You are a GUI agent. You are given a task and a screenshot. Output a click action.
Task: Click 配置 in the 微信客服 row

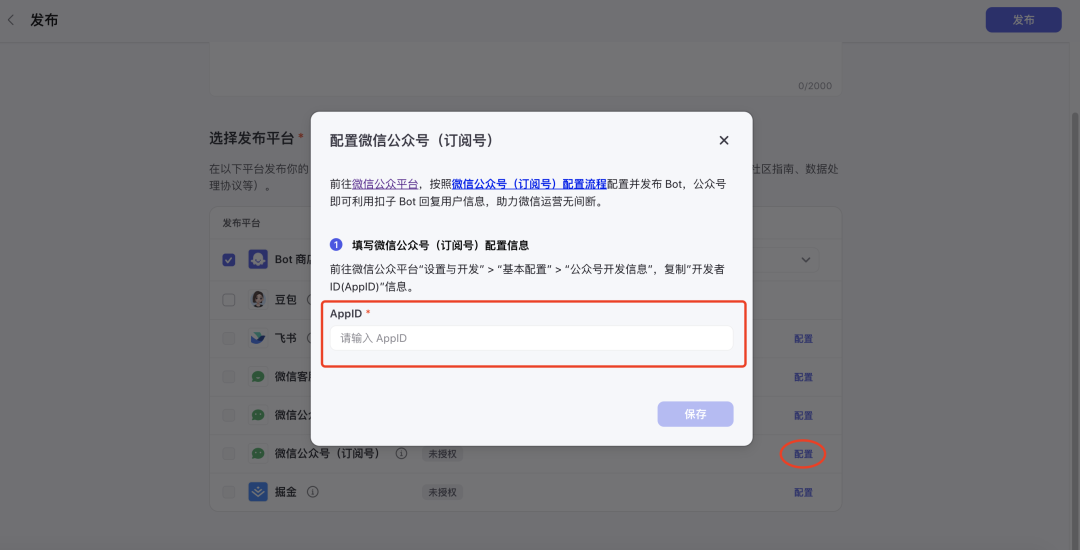coord(803,377)
